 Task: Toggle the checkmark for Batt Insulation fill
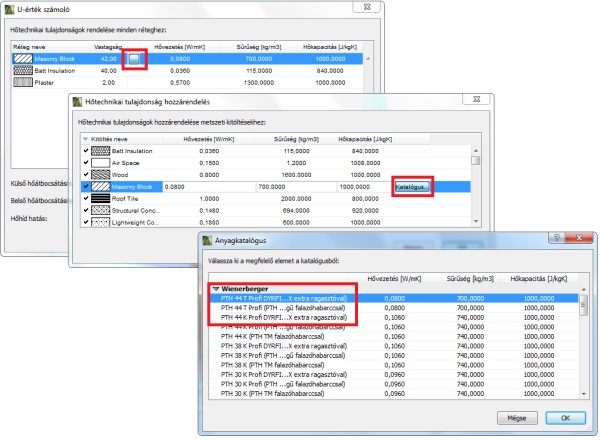click(86, 151)
